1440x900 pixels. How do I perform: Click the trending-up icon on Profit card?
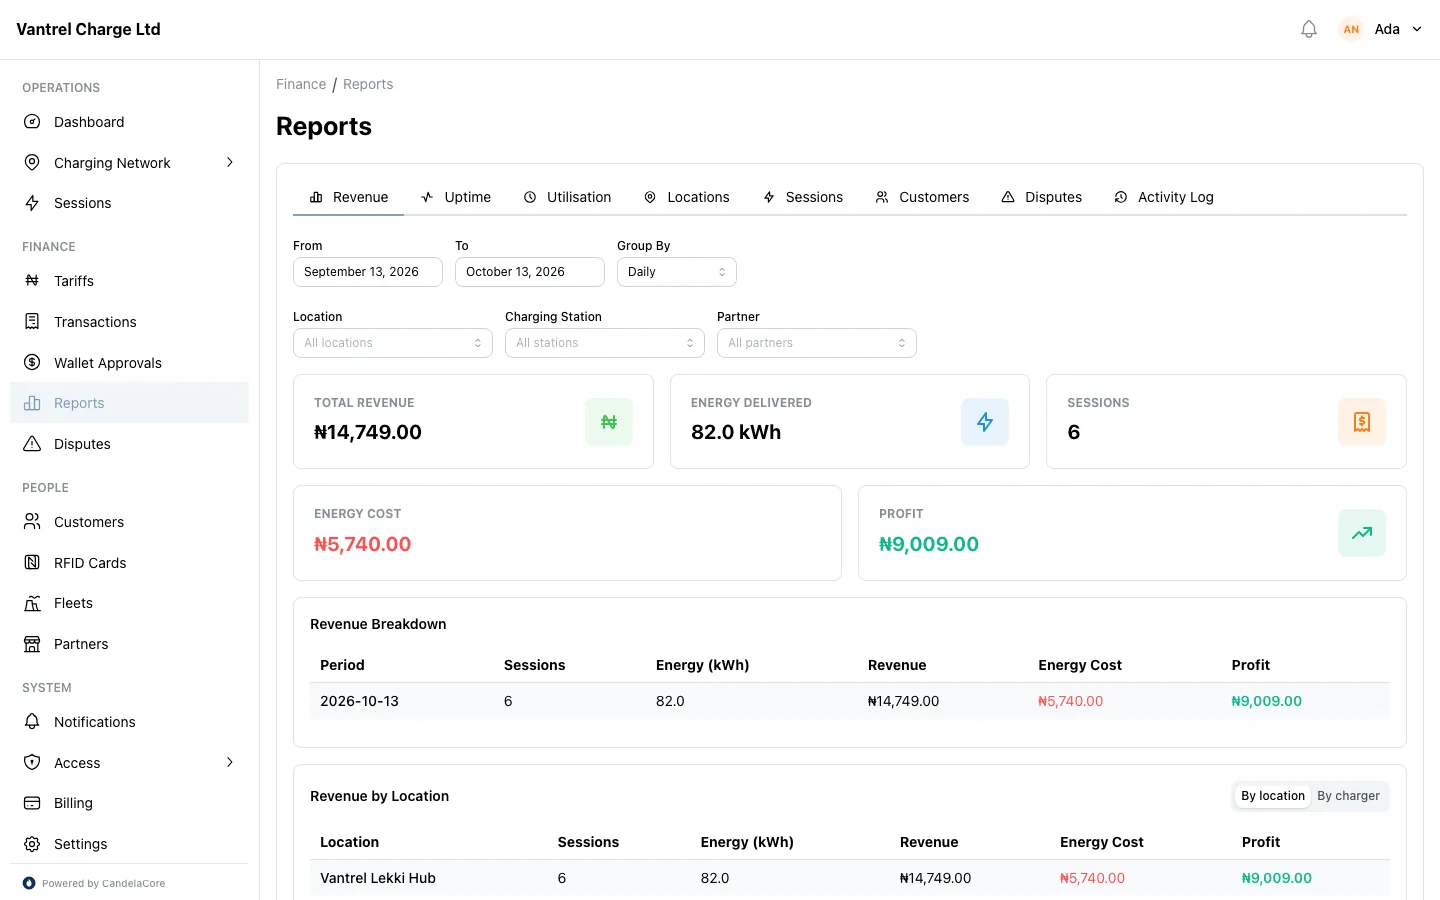[1362, 533]
